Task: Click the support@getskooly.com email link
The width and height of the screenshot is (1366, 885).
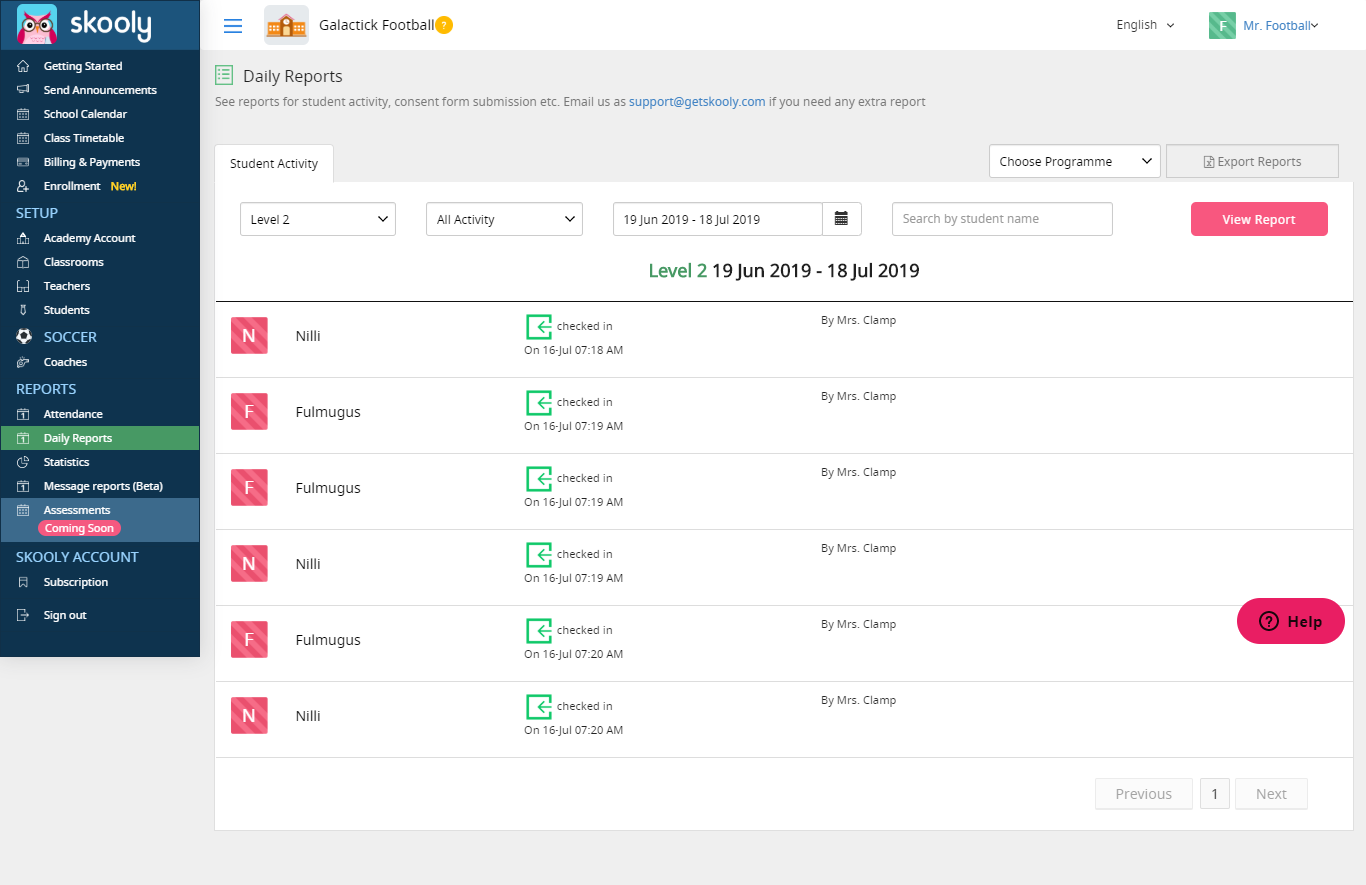Action: [697, 102]
